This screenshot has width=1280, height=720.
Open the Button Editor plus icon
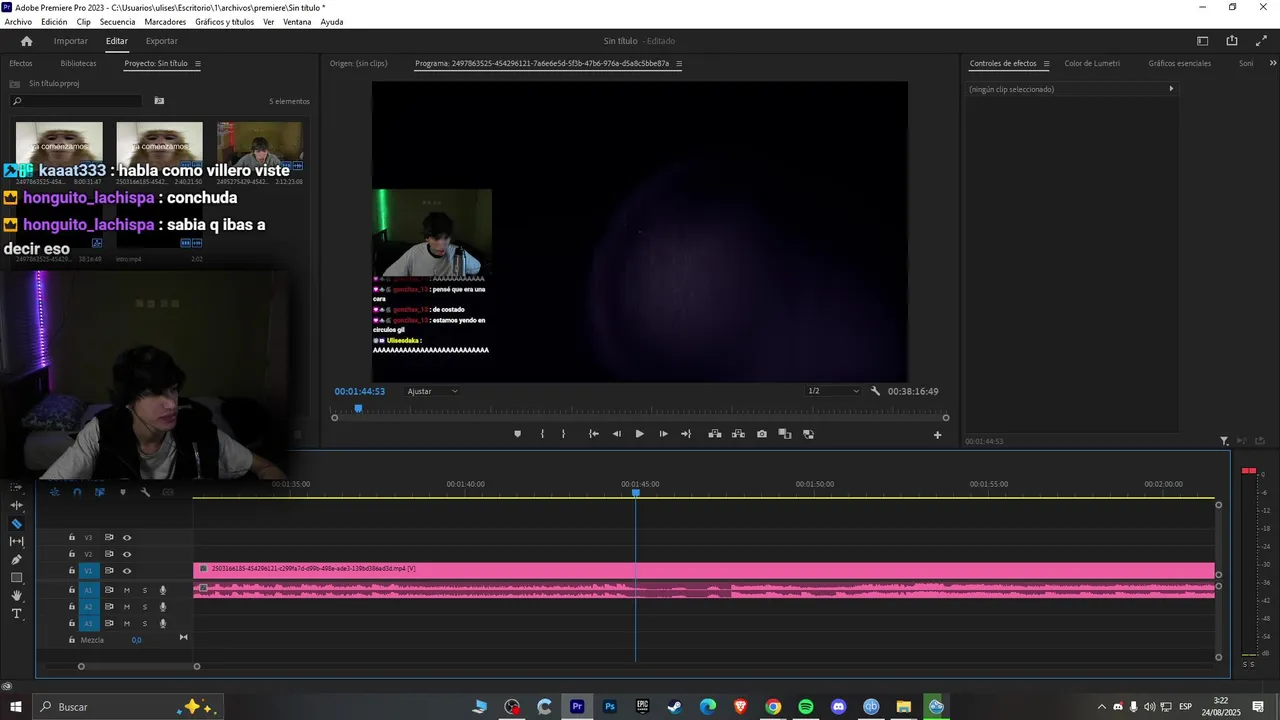pos(937,434)
